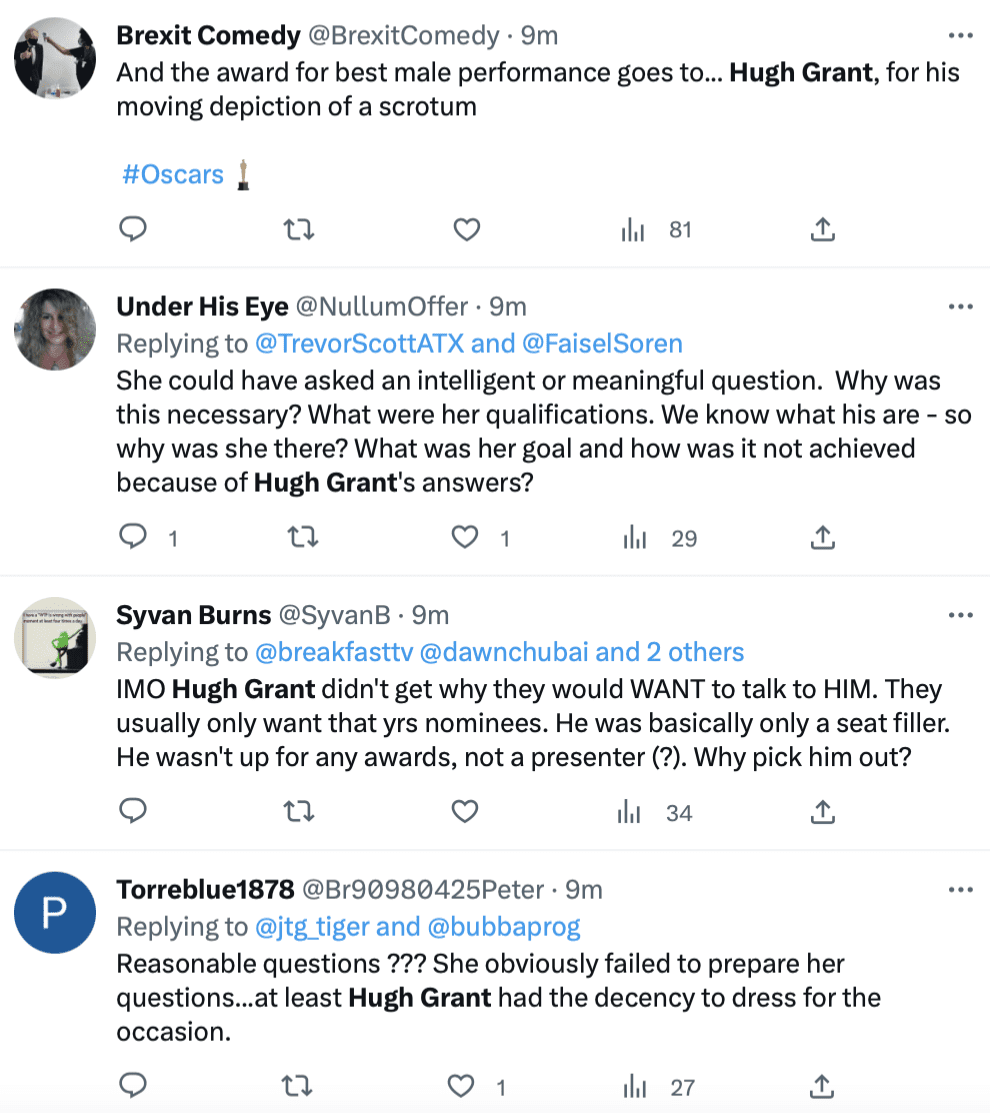Reply to Brexit Comedy's tweet
This screenshot has height=1113, width=990.
[133, 229]
